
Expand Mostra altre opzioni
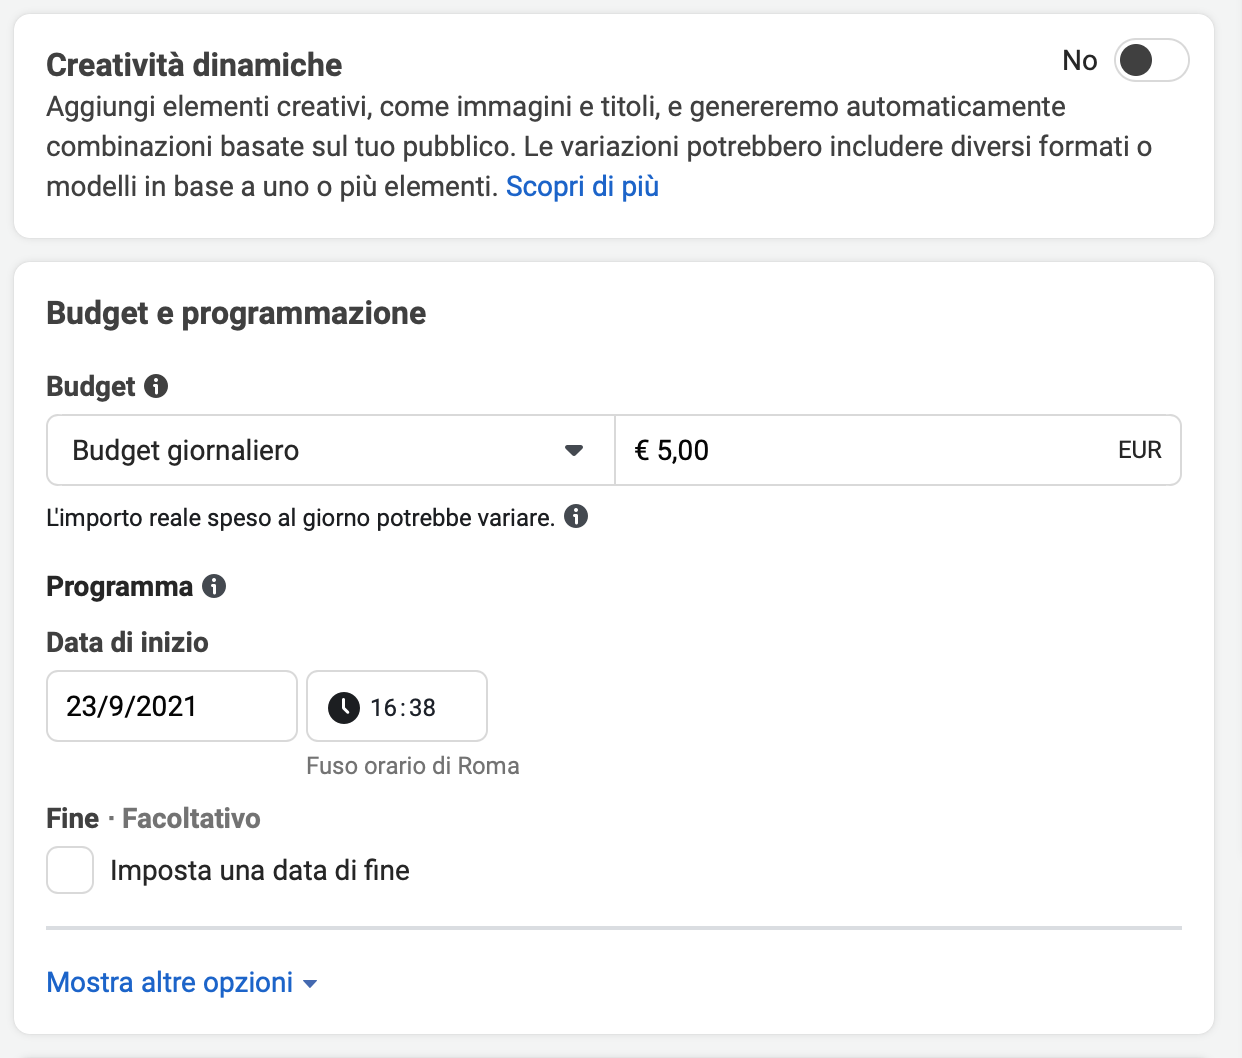[182, 982]
